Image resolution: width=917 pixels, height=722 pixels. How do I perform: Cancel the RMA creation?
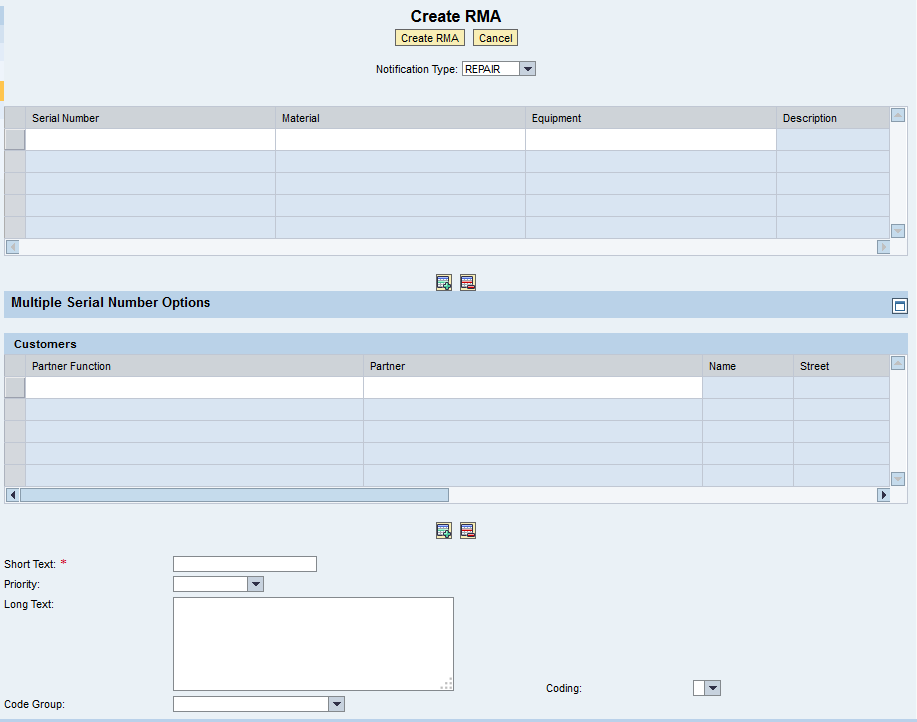coord(495,38)
